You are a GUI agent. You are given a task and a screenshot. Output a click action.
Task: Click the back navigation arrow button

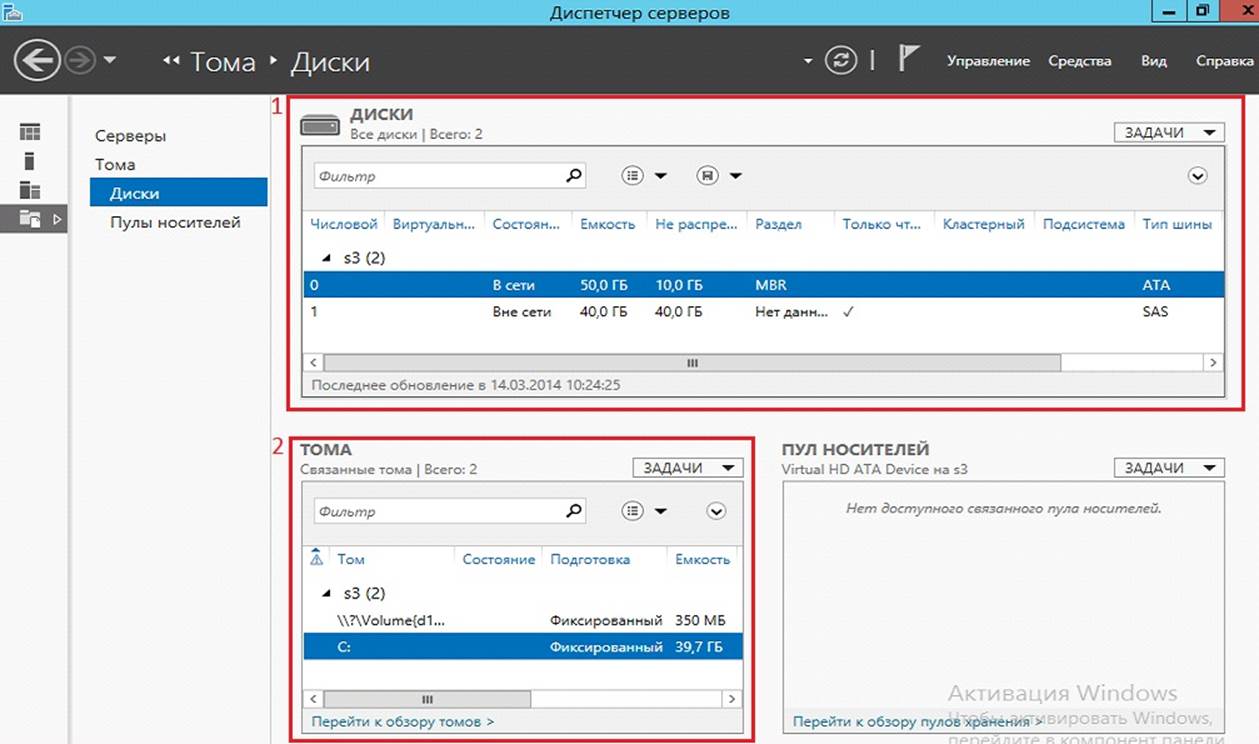(36, 61)
